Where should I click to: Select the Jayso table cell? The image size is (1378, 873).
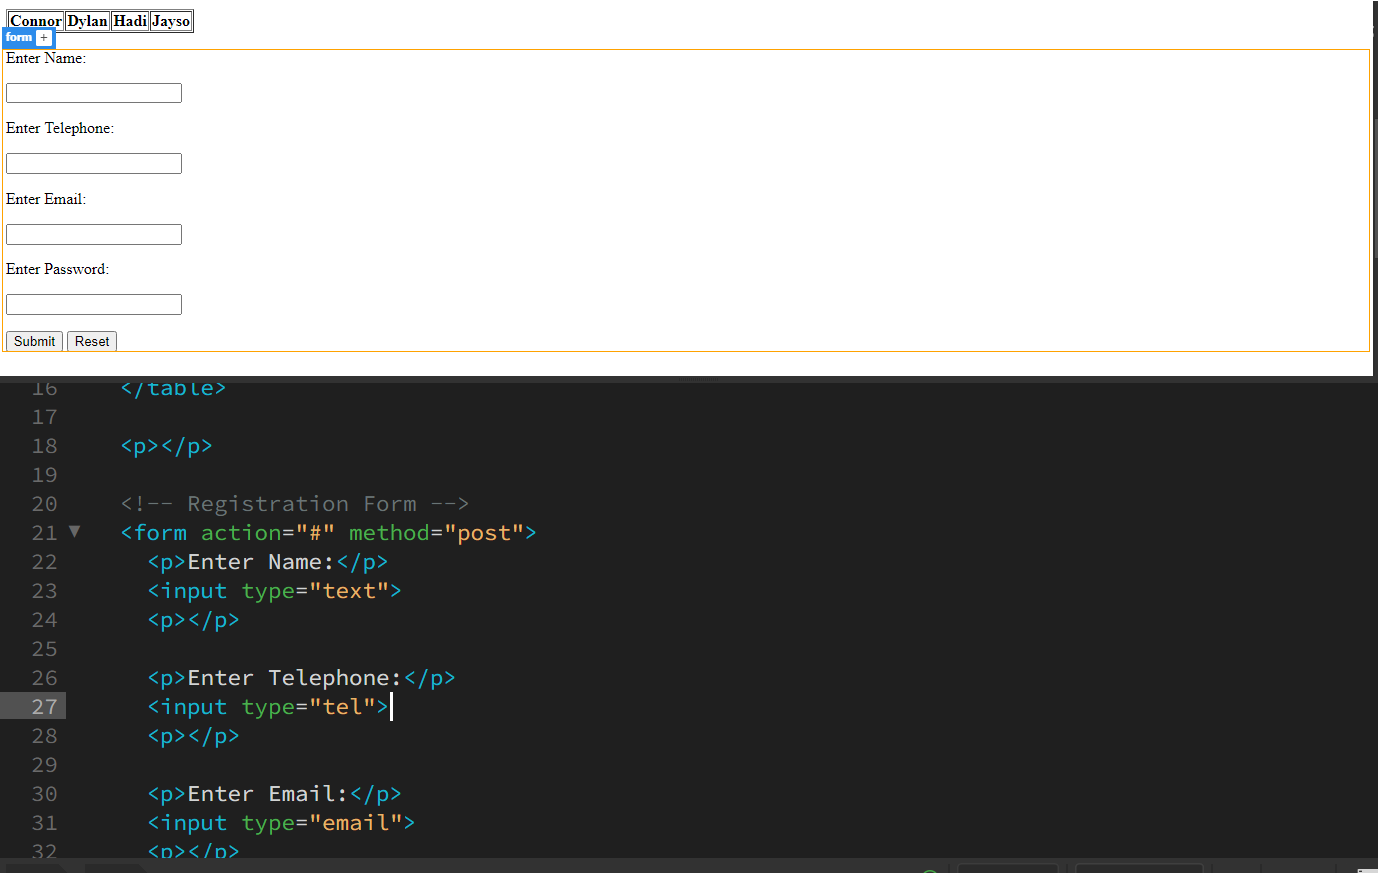pos(171,21)
